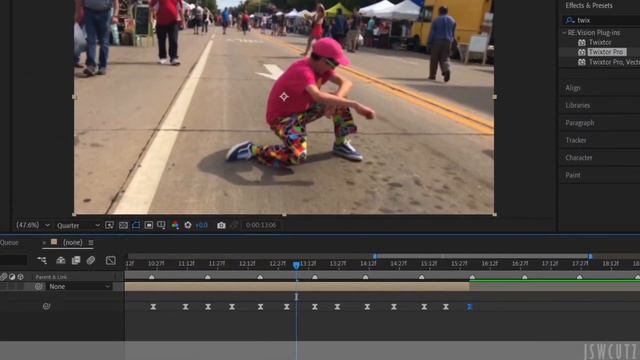This screenshot has width=640, height=360.
Task: Switch to the Render Queue tab
Action: (9, 242)
